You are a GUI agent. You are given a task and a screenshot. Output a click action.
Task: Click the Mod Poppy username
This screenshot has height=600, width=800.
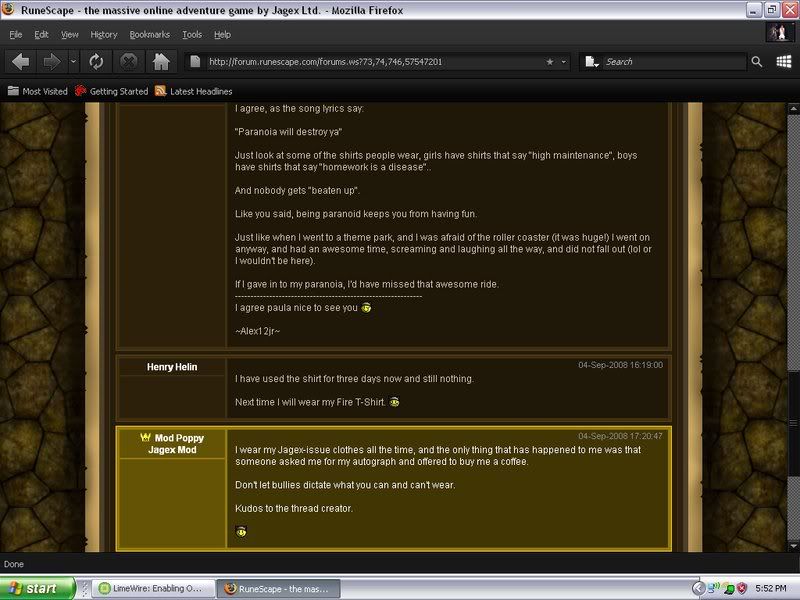[x=179, y=438]
